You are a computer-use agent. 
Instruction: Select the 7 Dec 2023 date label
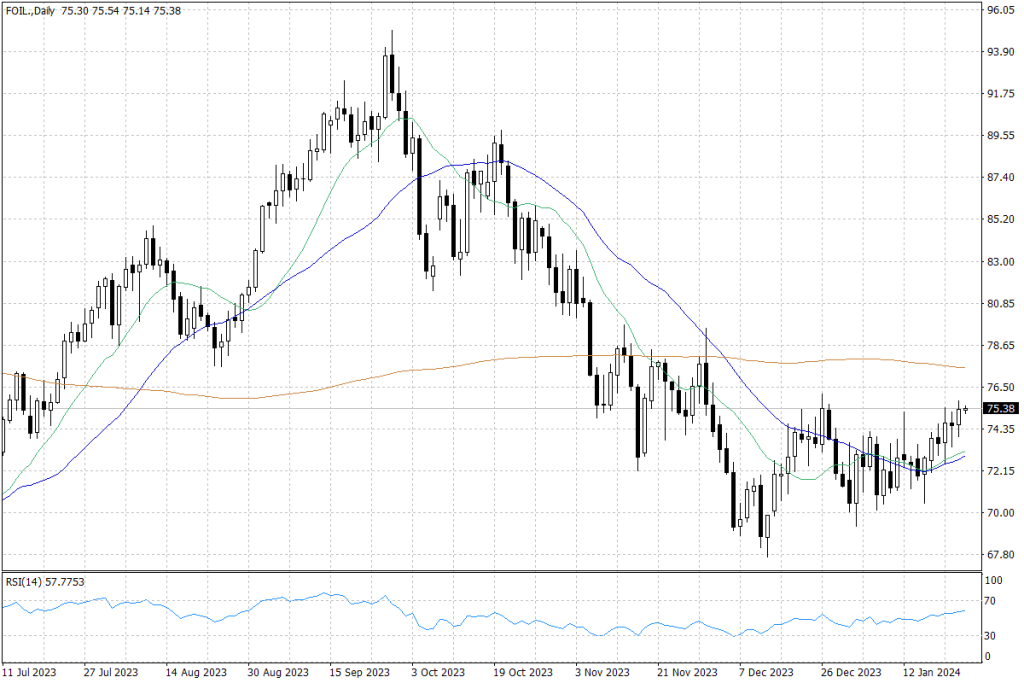tap(765, 672)
